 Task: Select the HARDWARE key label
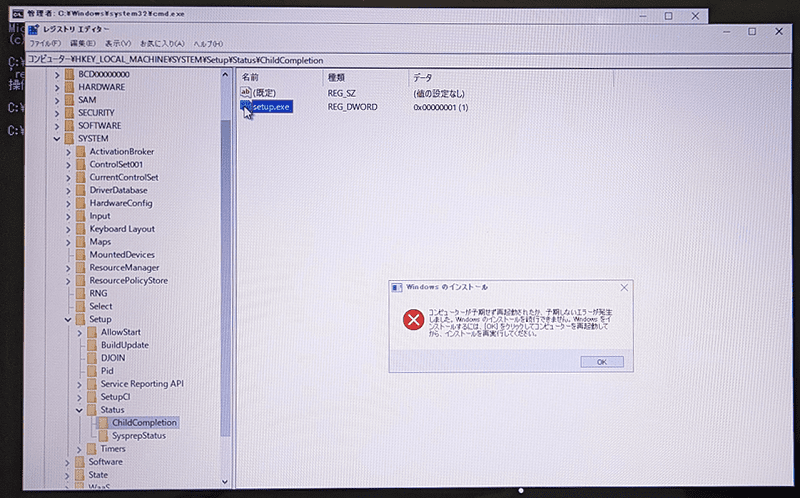point(102,87)
